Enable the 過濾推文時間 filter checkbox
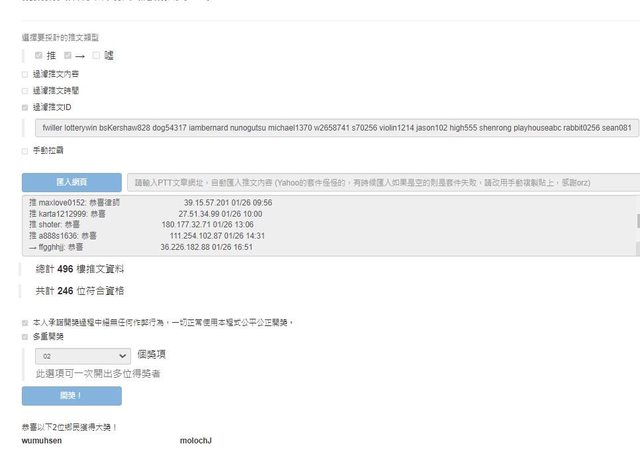This screenshot has width=640, height=452. (25, 90)
